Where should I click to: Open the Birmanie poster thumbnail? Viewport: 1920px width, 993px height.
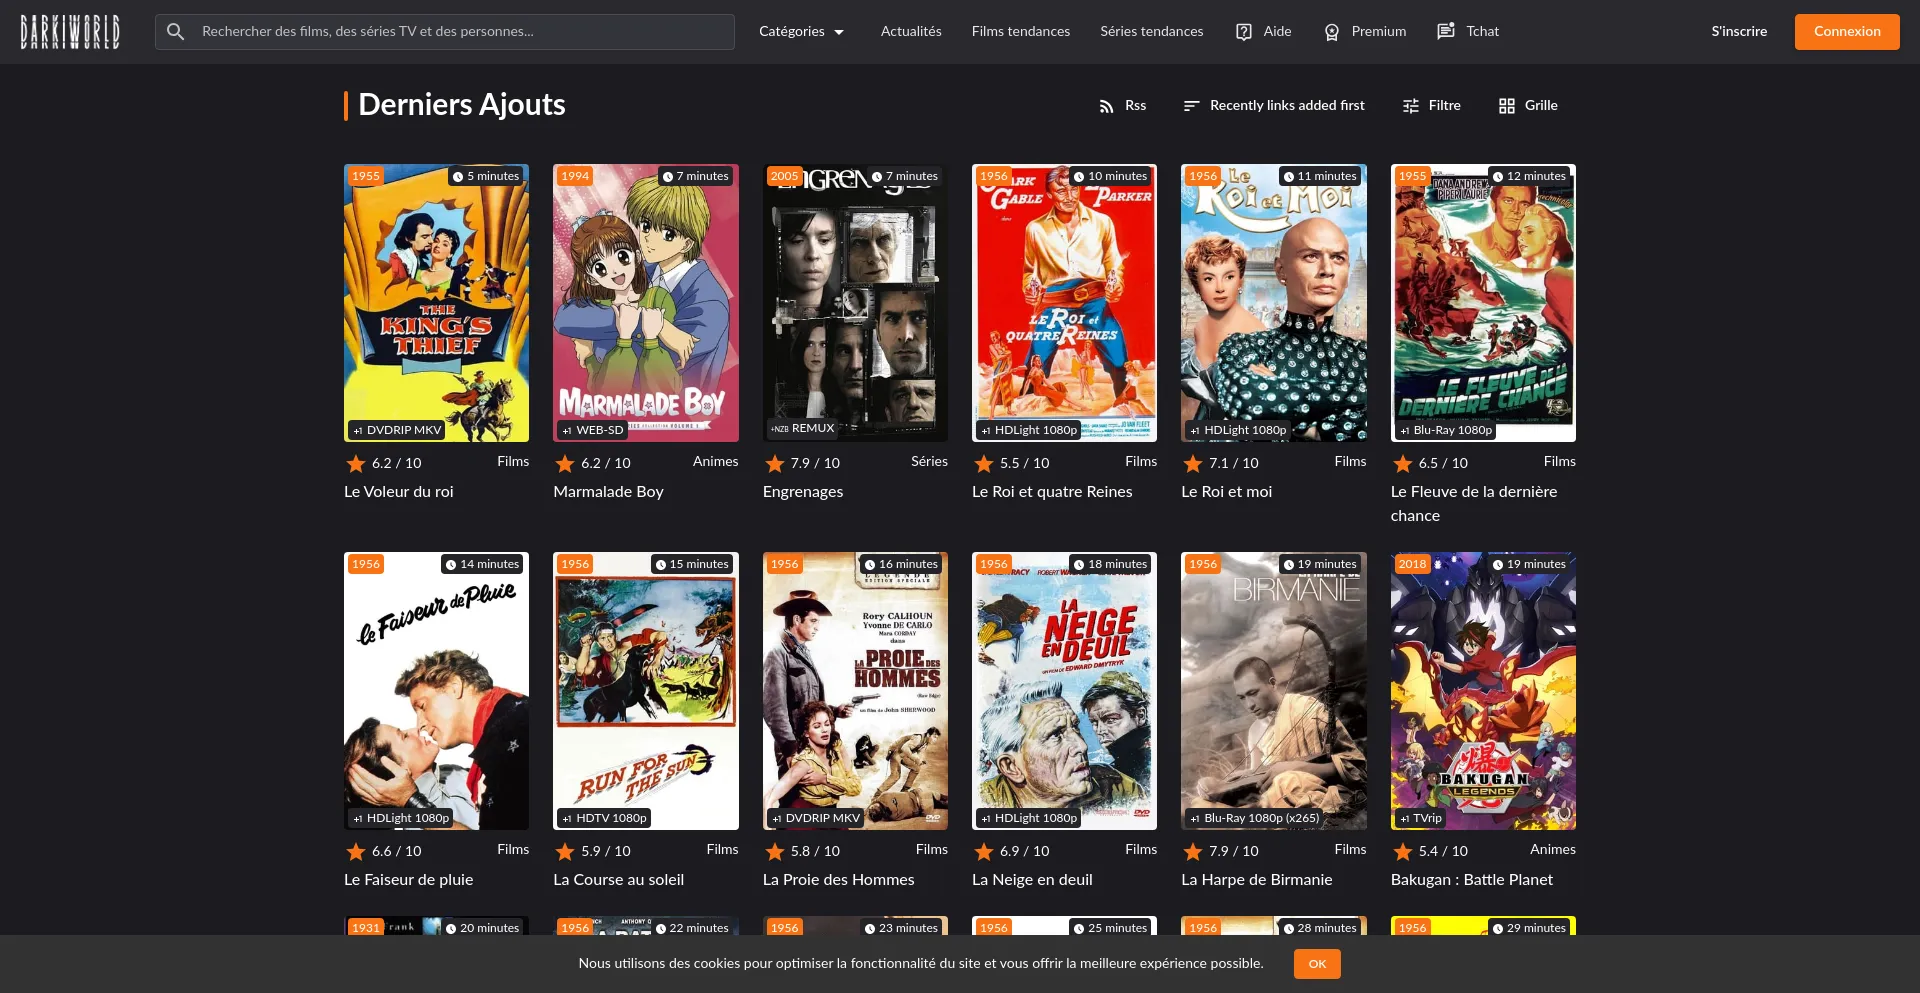coord(1274,691)
